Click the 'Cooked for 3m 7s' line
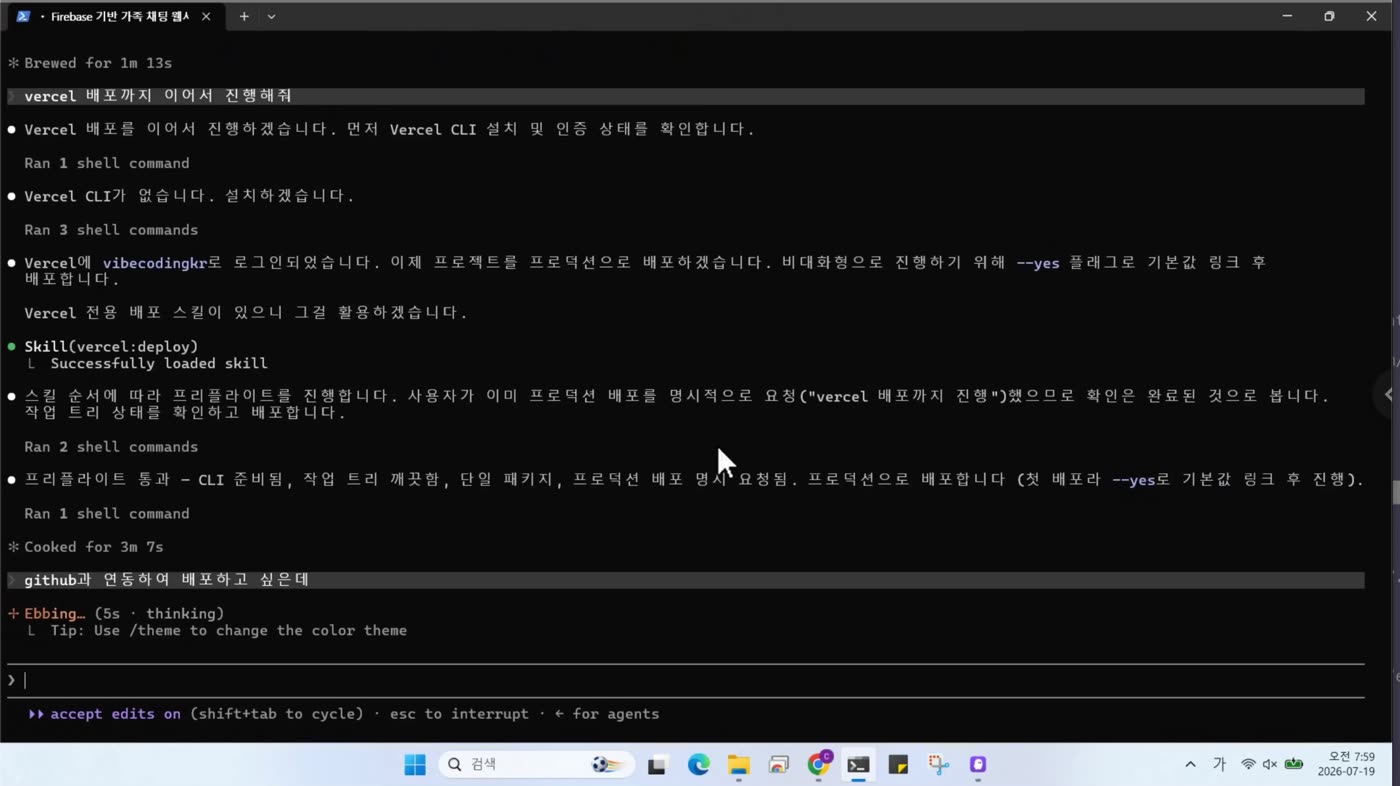This screenshot has width=1400, height=786. (86, 547)
